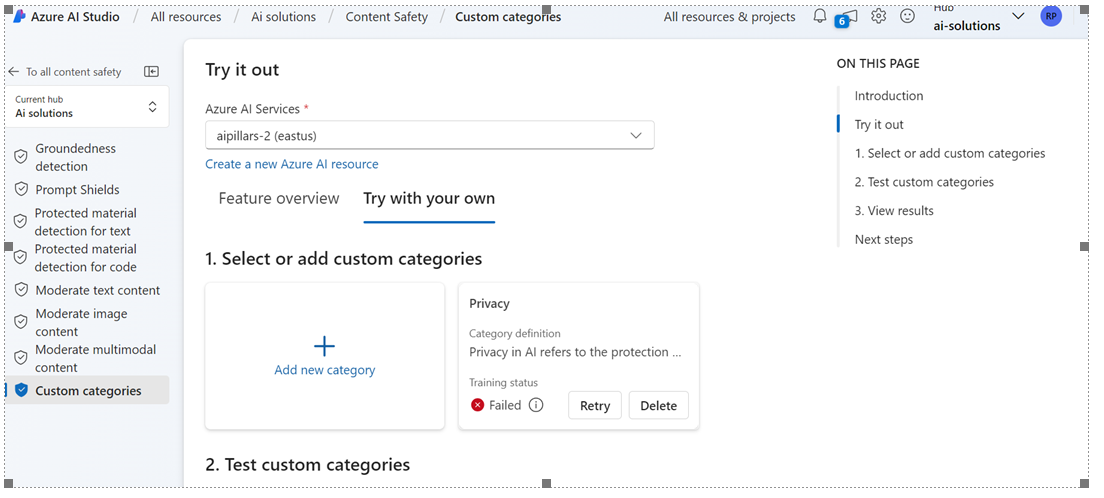The height and width of the screenshot is (498, 1104).
Task: Click the smiley feedback icon
Action: point(908,16)
